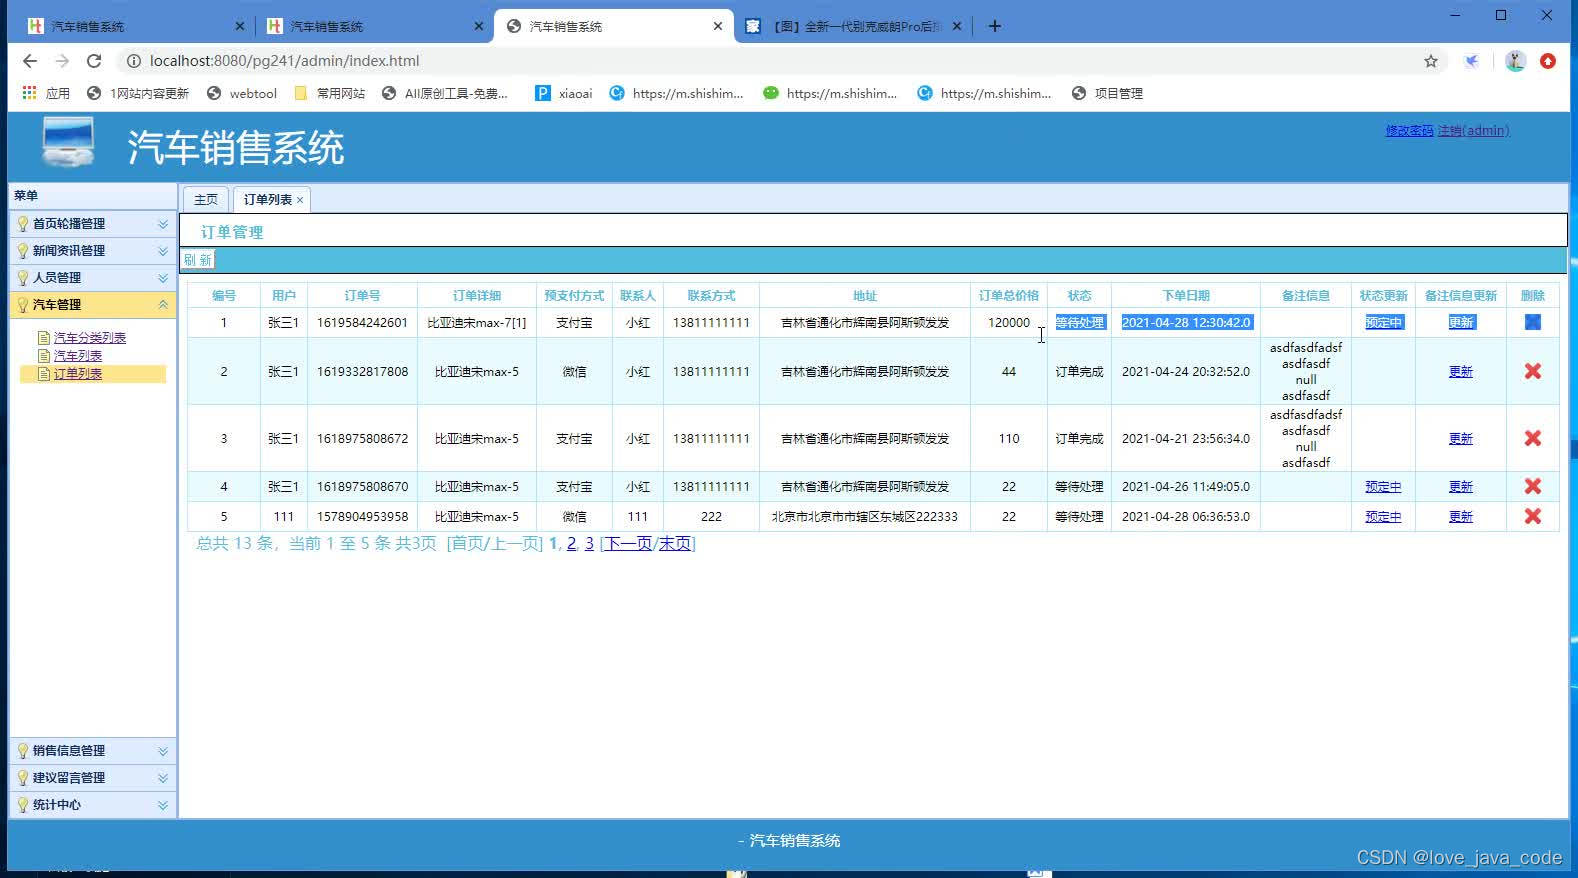
Task: Open 常用网站 bookmark folder
Action: tap(330, 93)
